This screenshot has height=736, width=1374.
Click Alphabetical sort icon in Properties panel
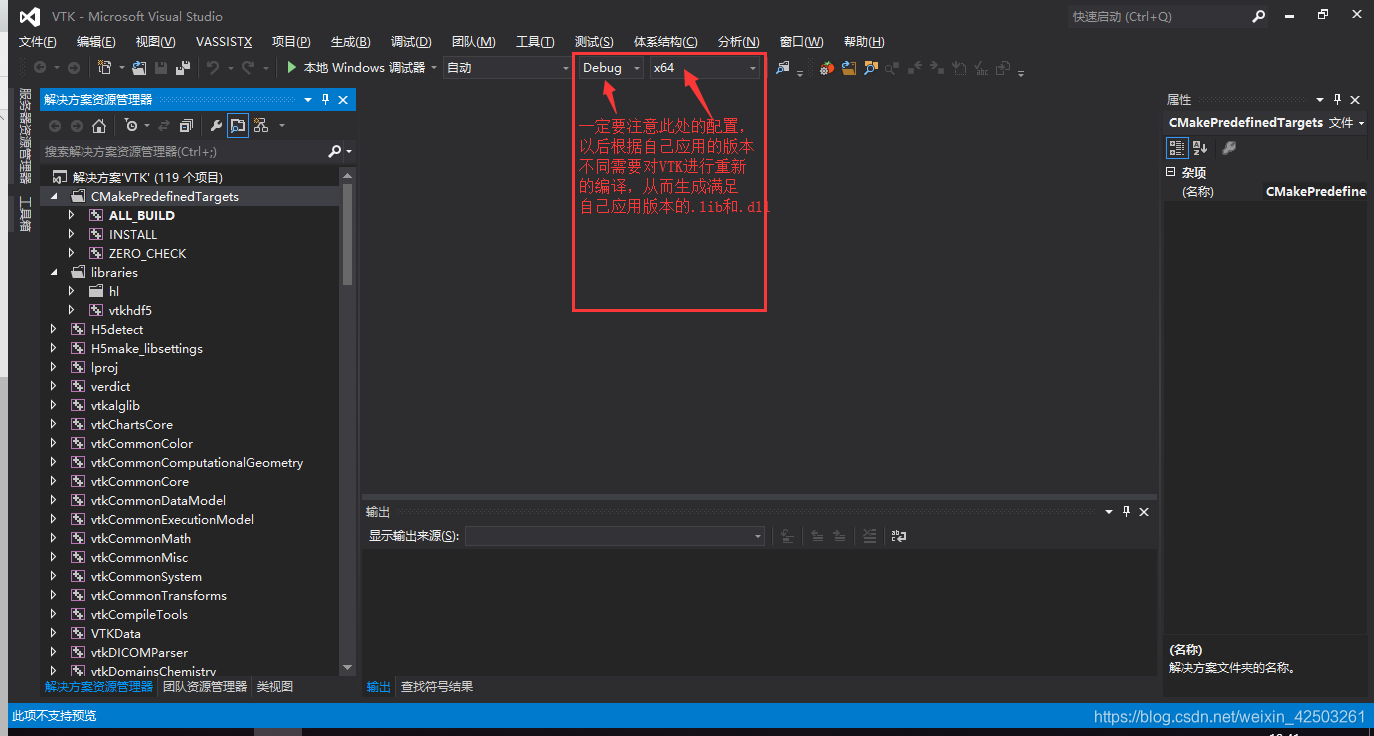coord(1199,148)
